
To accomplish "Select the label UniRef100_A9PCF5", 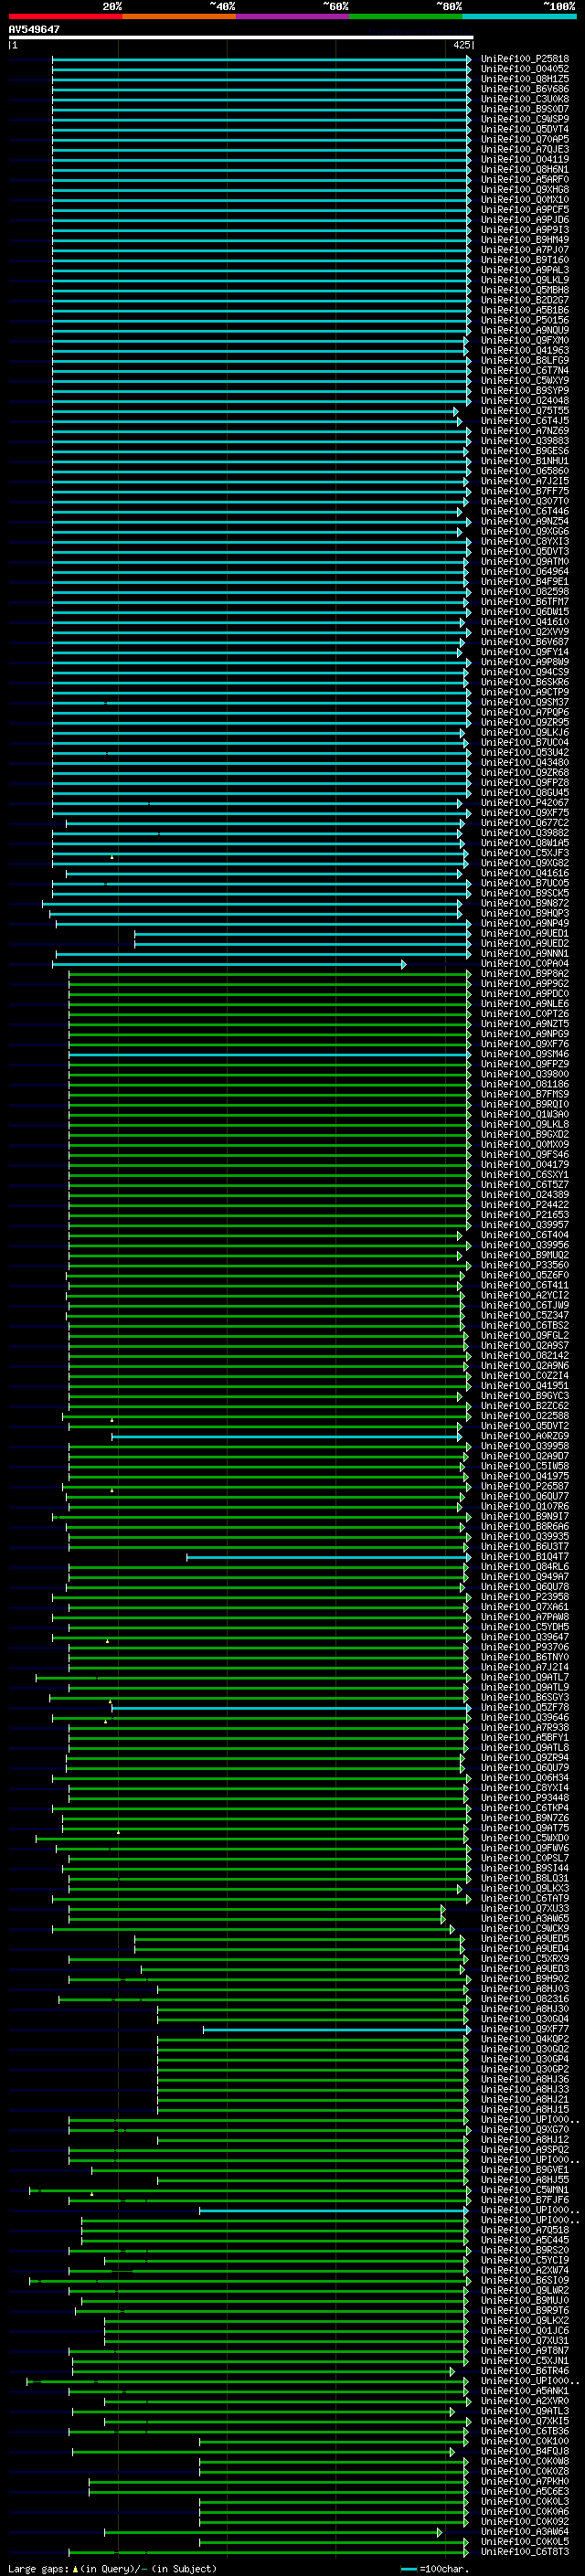I will coord(525,209).
